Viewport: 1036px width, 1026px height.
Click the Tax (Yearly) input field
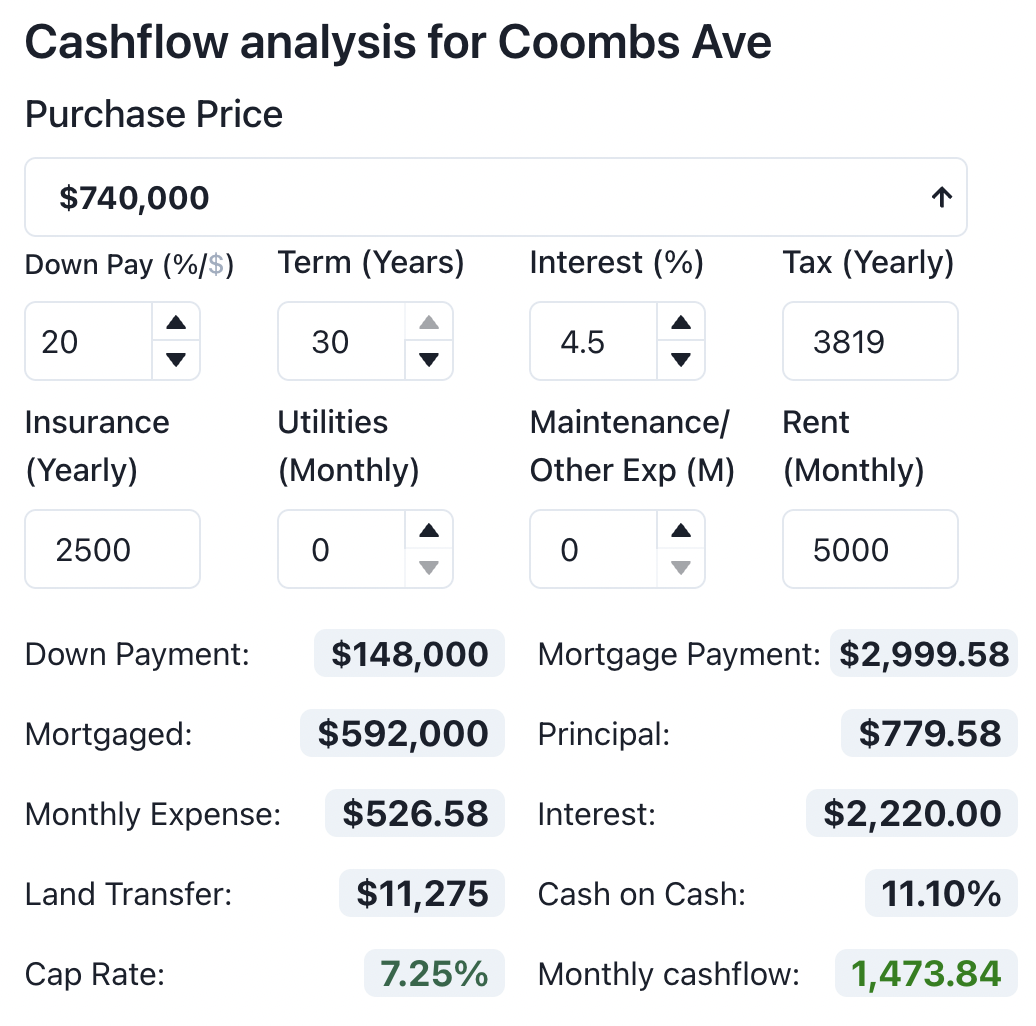click(869, 342)
